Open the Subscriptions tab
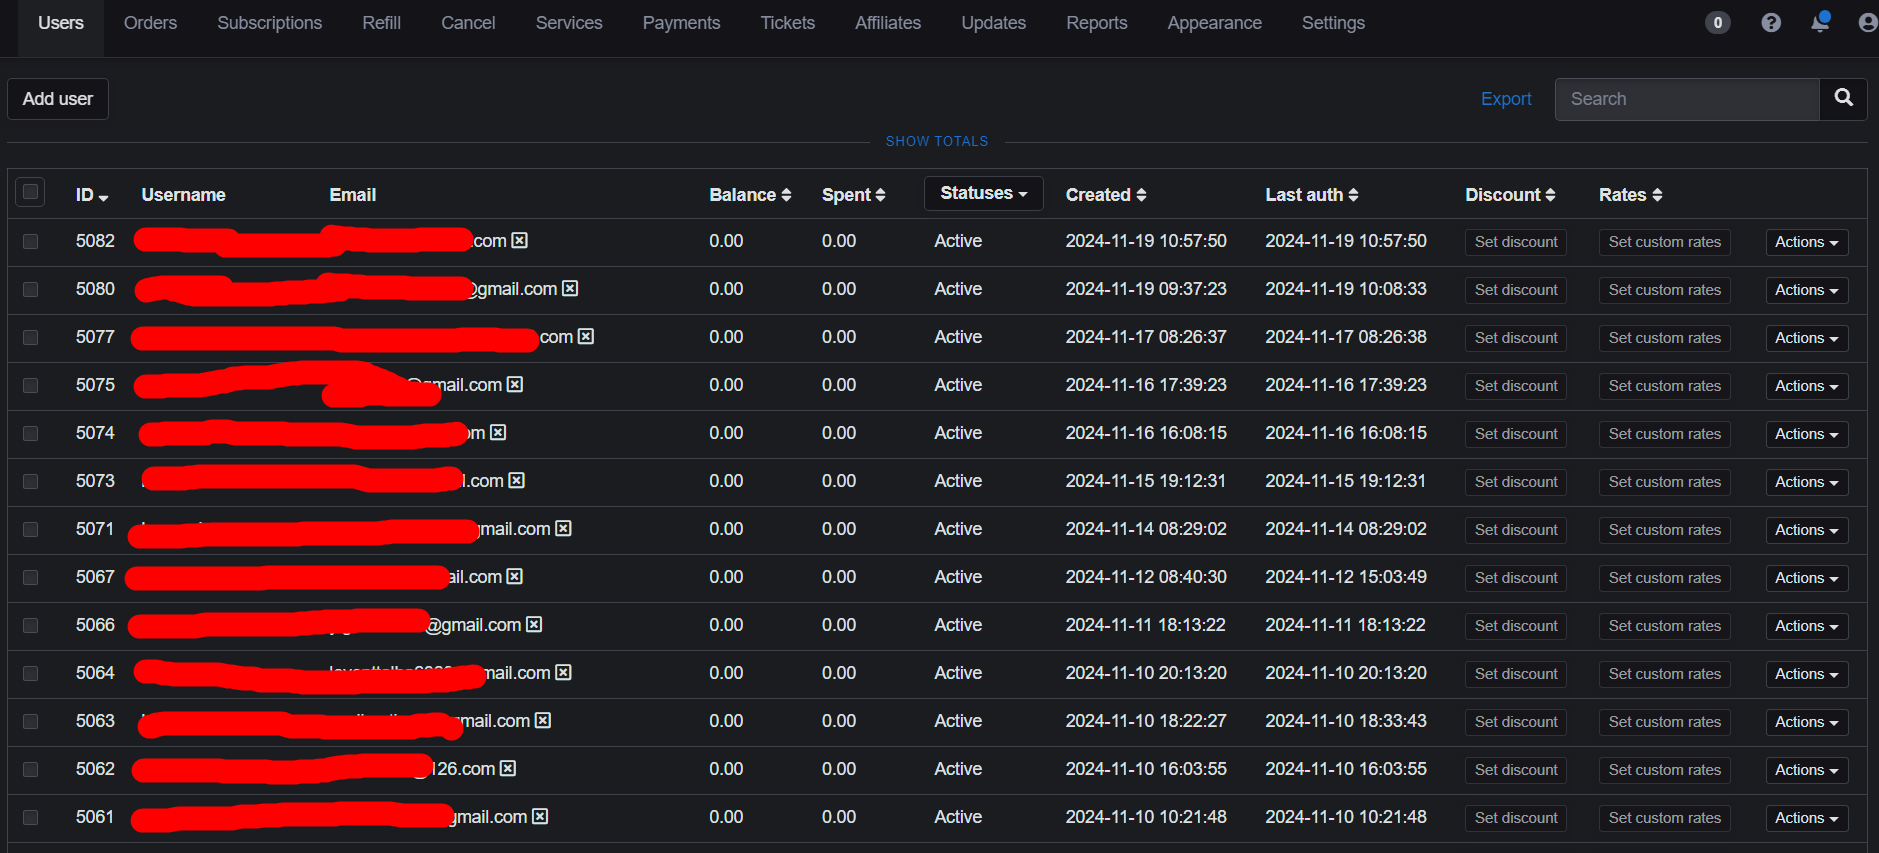The image size is (1879, 853). tap(269, 23)
